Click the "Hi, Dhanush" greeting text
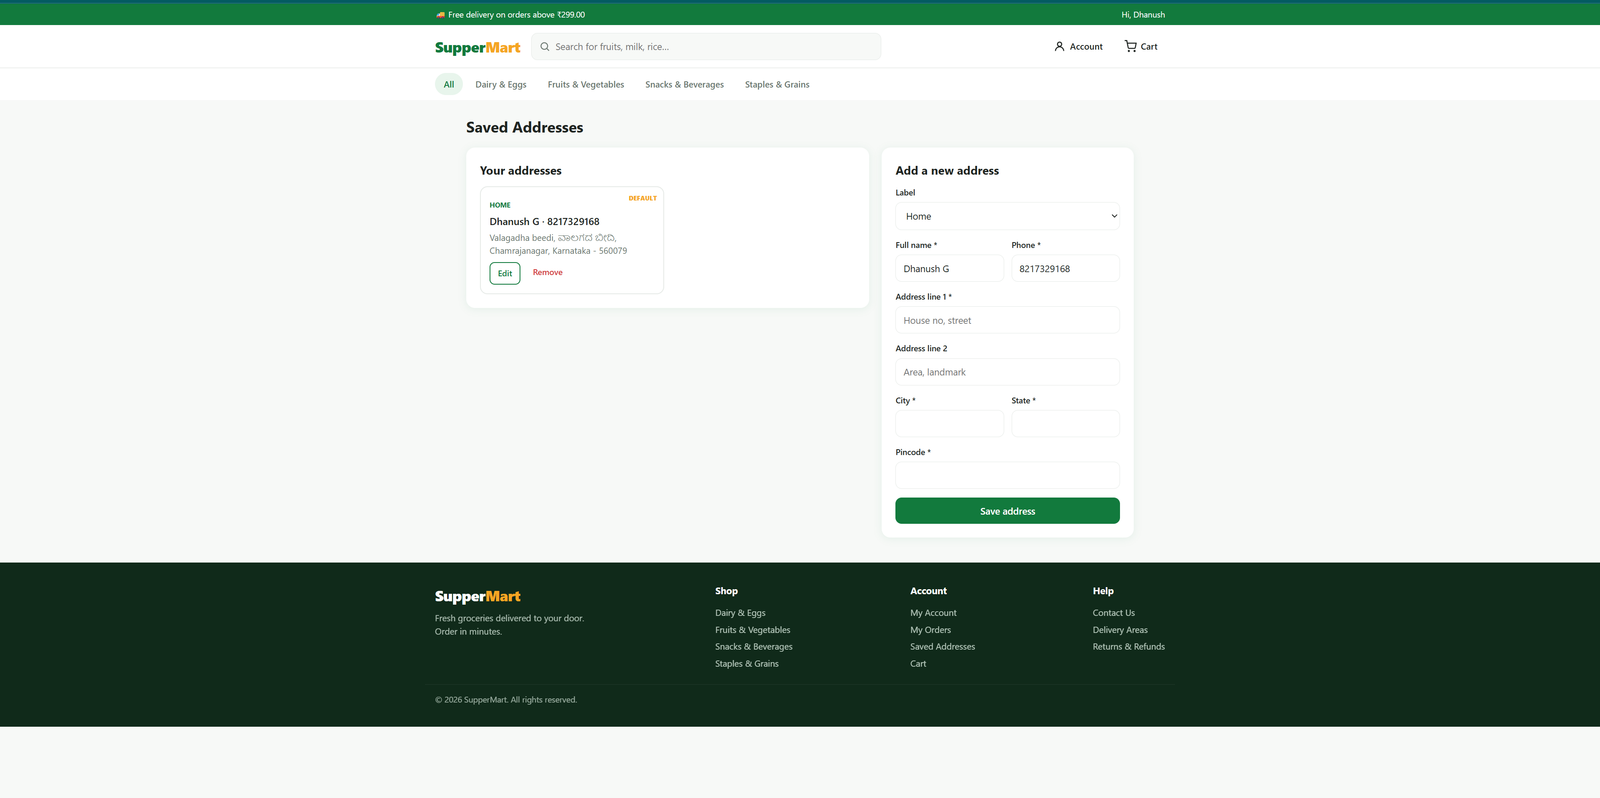The width and height of the screenshot is (1600, 798). 1143,15
